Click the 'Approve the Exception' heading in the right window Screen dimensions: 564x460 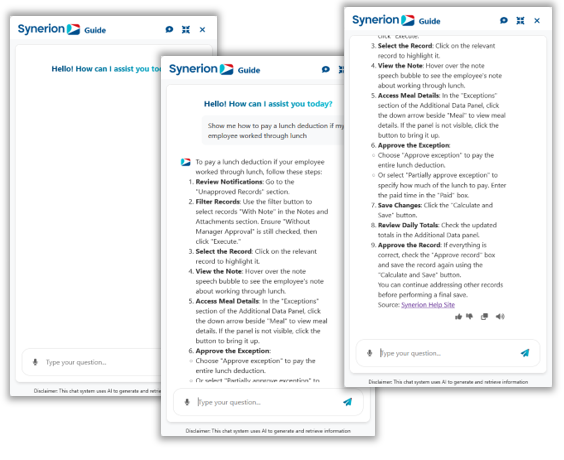(x=414, y=145)
